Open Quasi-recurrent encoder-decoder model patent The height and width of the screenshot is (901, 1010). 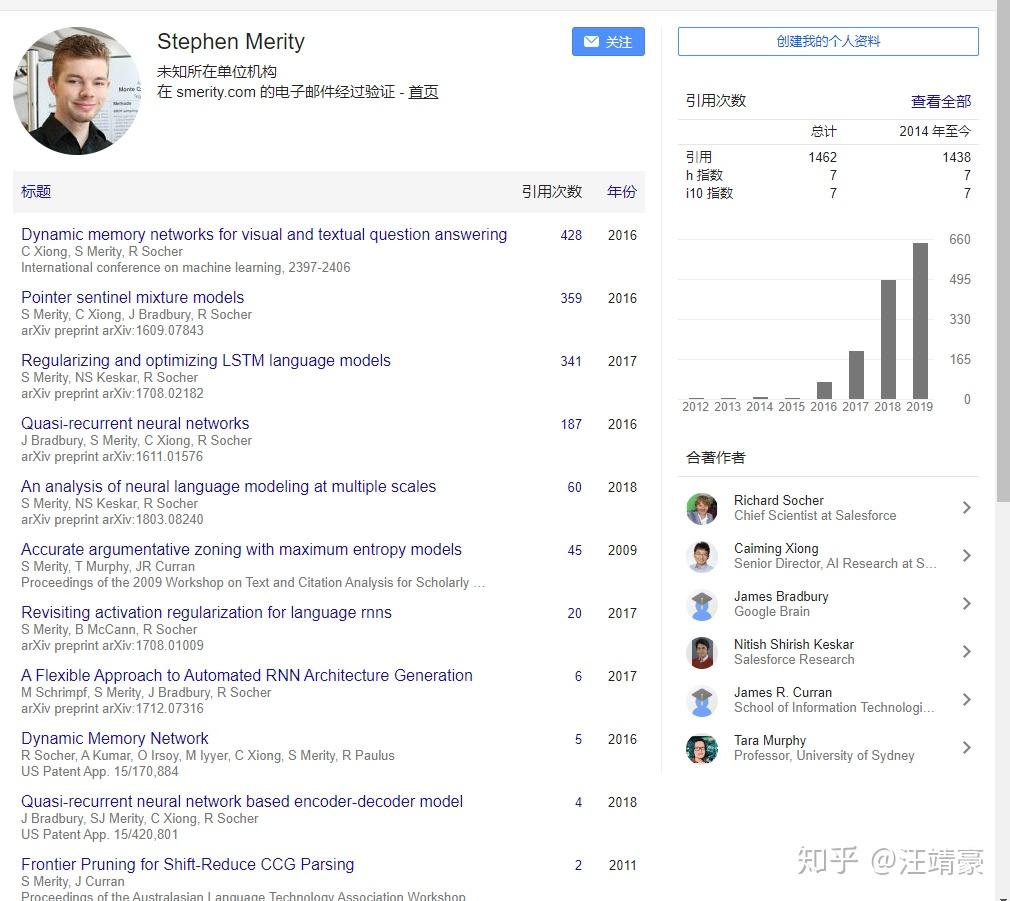[x=242, y=802]
